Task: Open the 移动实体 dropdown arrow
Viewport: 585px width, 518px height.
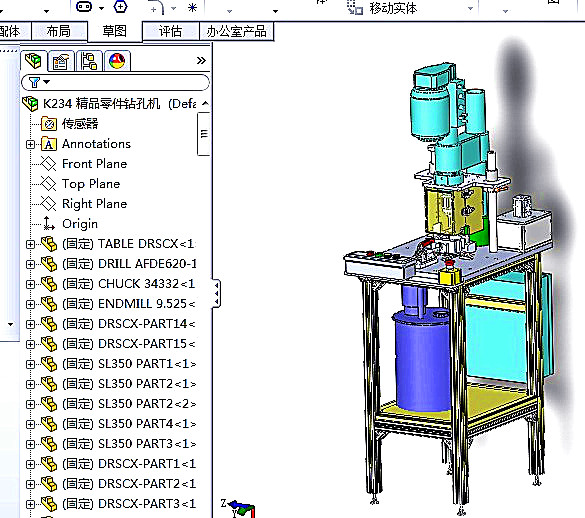Action: tap(470, 9)
